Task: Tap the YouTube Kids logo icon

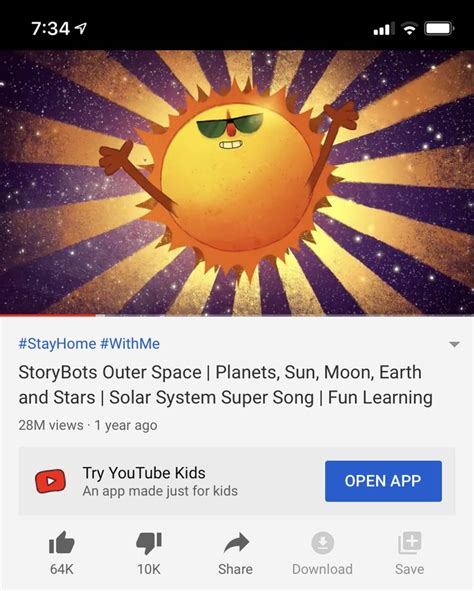Action: [x=50, y=481]
